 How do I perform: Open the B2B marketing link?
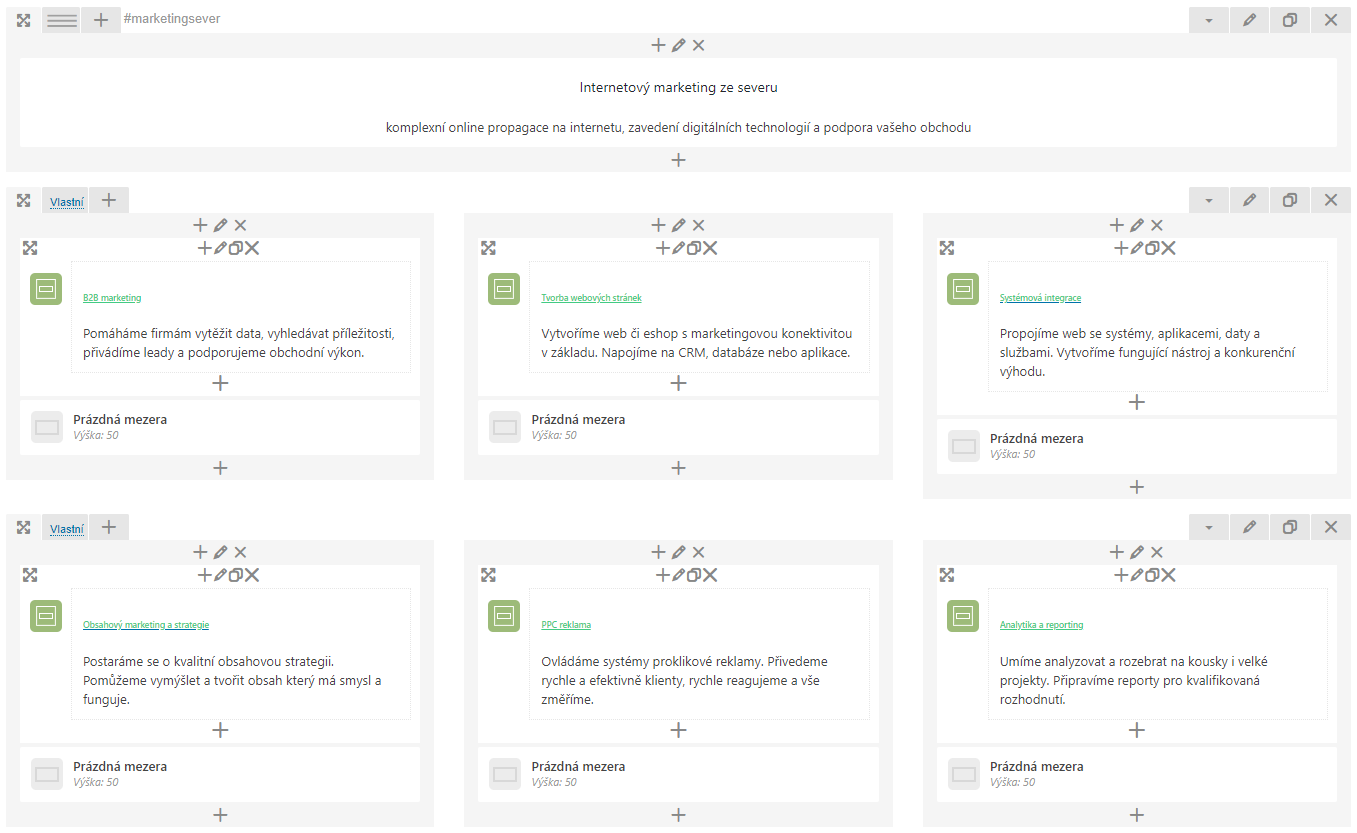[112, 298]
